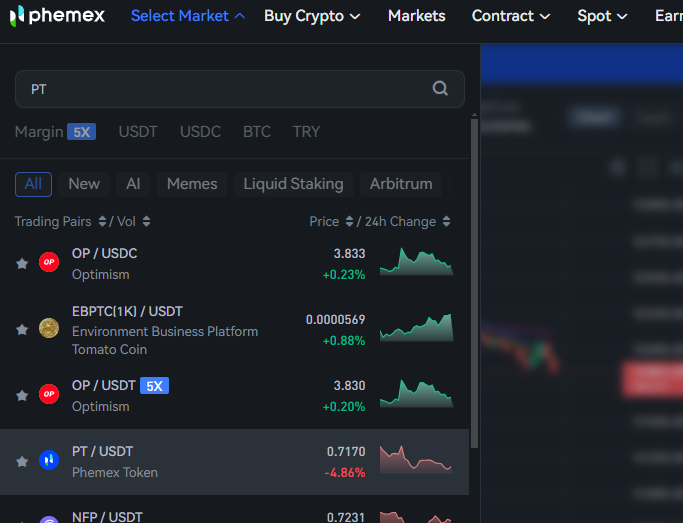Favorite the OP / USDT star

coord(22,395)
